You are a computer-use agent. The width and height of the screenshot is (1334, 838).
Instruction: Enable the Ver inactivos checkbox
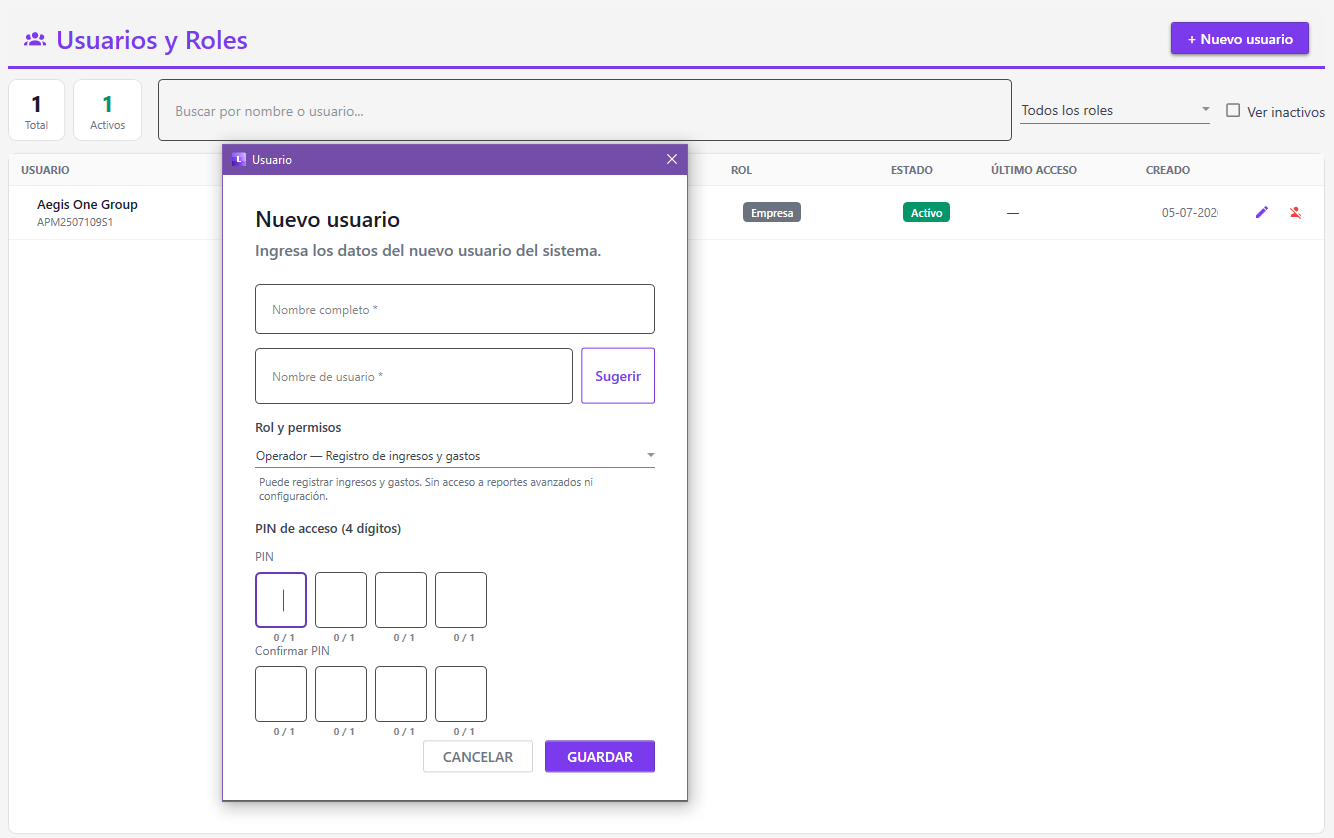1233,111
